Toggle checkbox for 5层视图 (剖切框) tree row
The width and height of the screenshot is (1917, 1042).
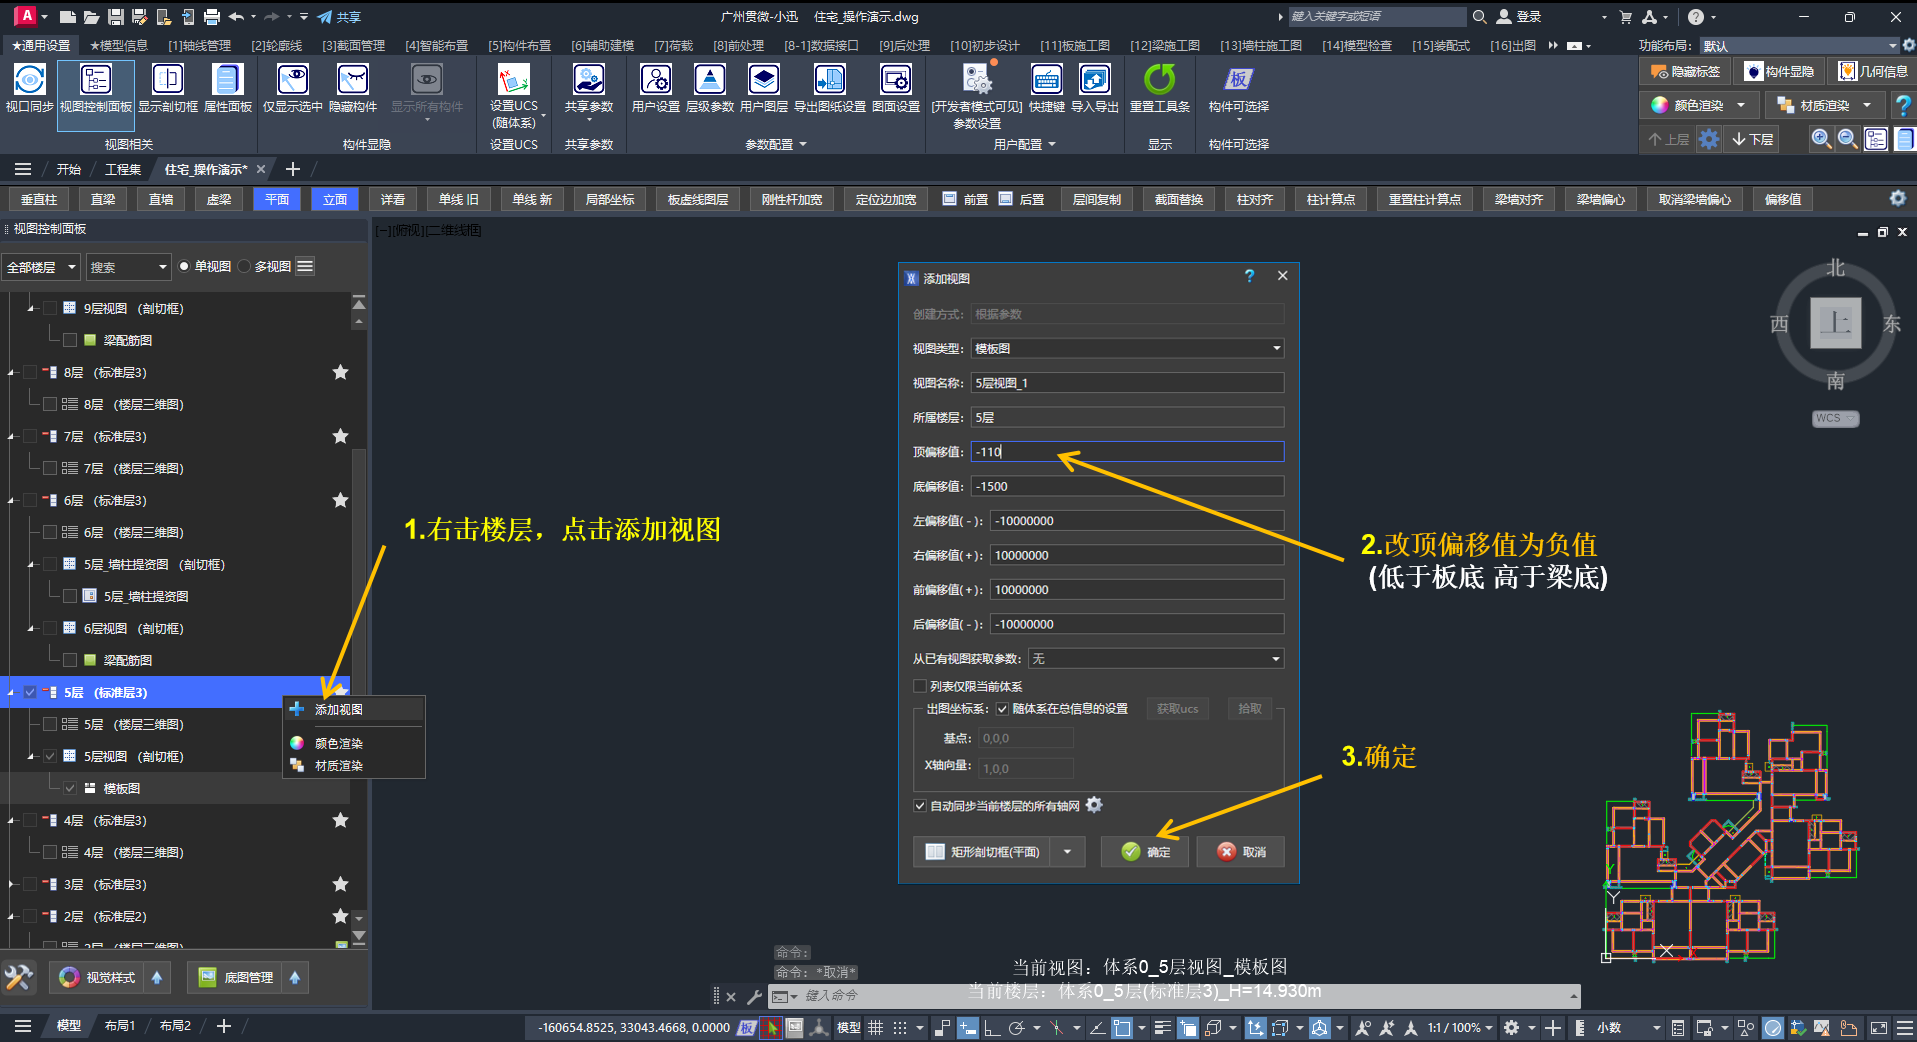(50, 756)
